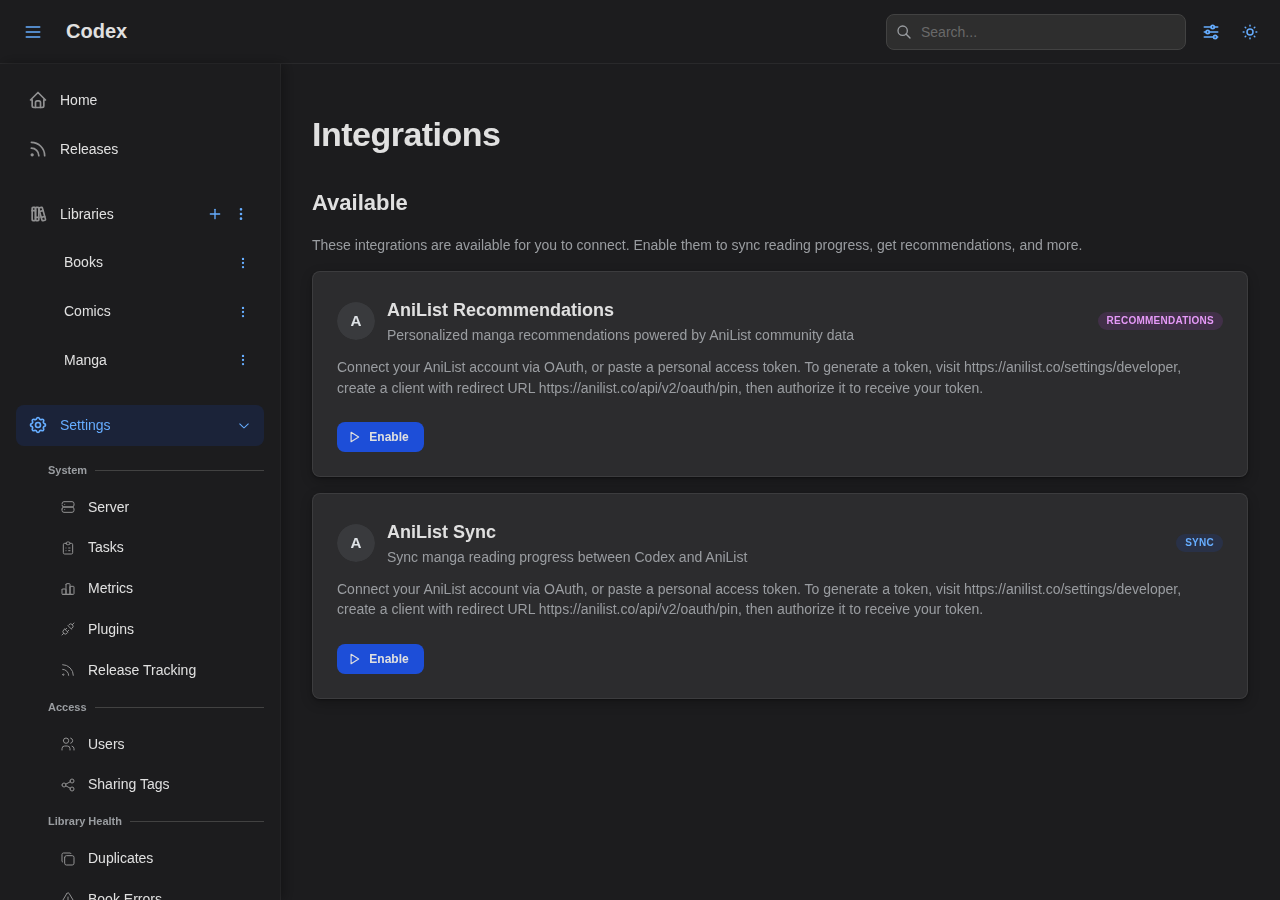Click the search magnifier icon
The image size is (1280, 900).
pos(904,32)
